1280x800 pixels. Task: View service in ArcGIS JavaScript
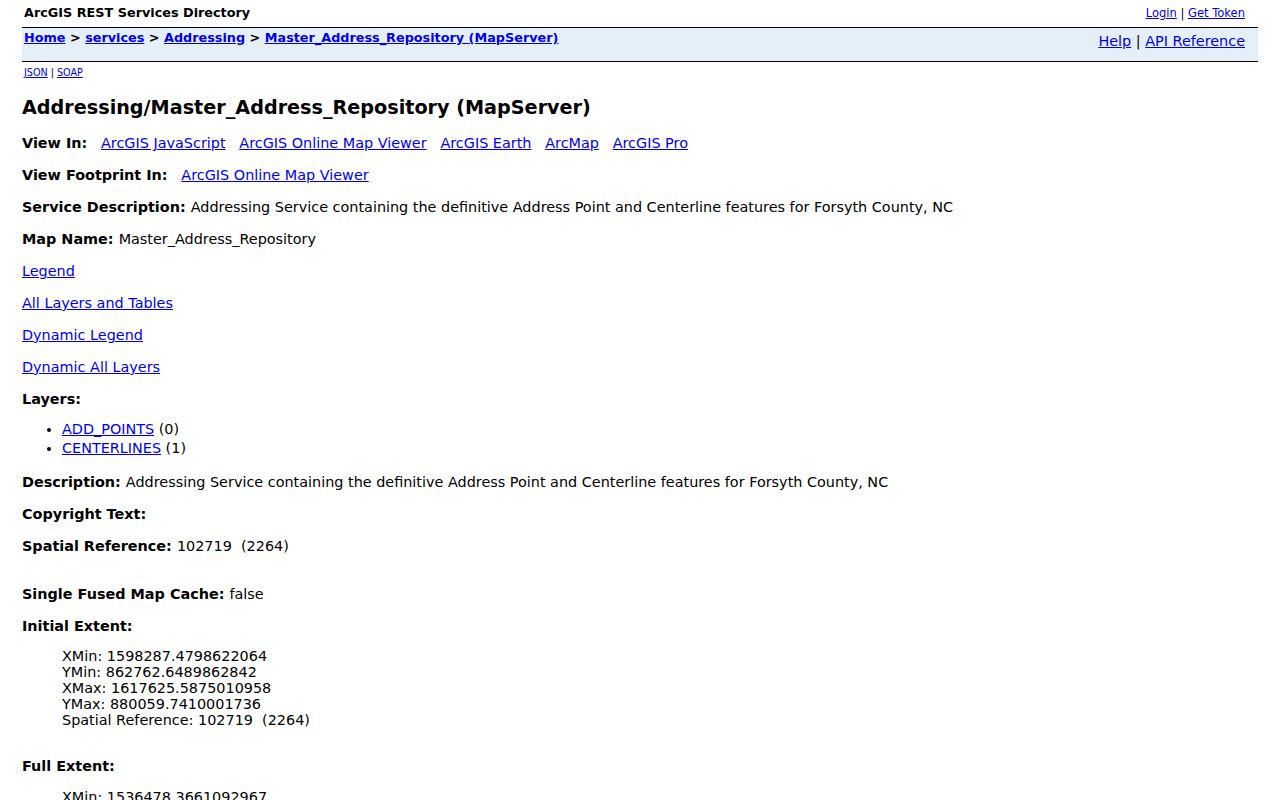coord(163,143)
